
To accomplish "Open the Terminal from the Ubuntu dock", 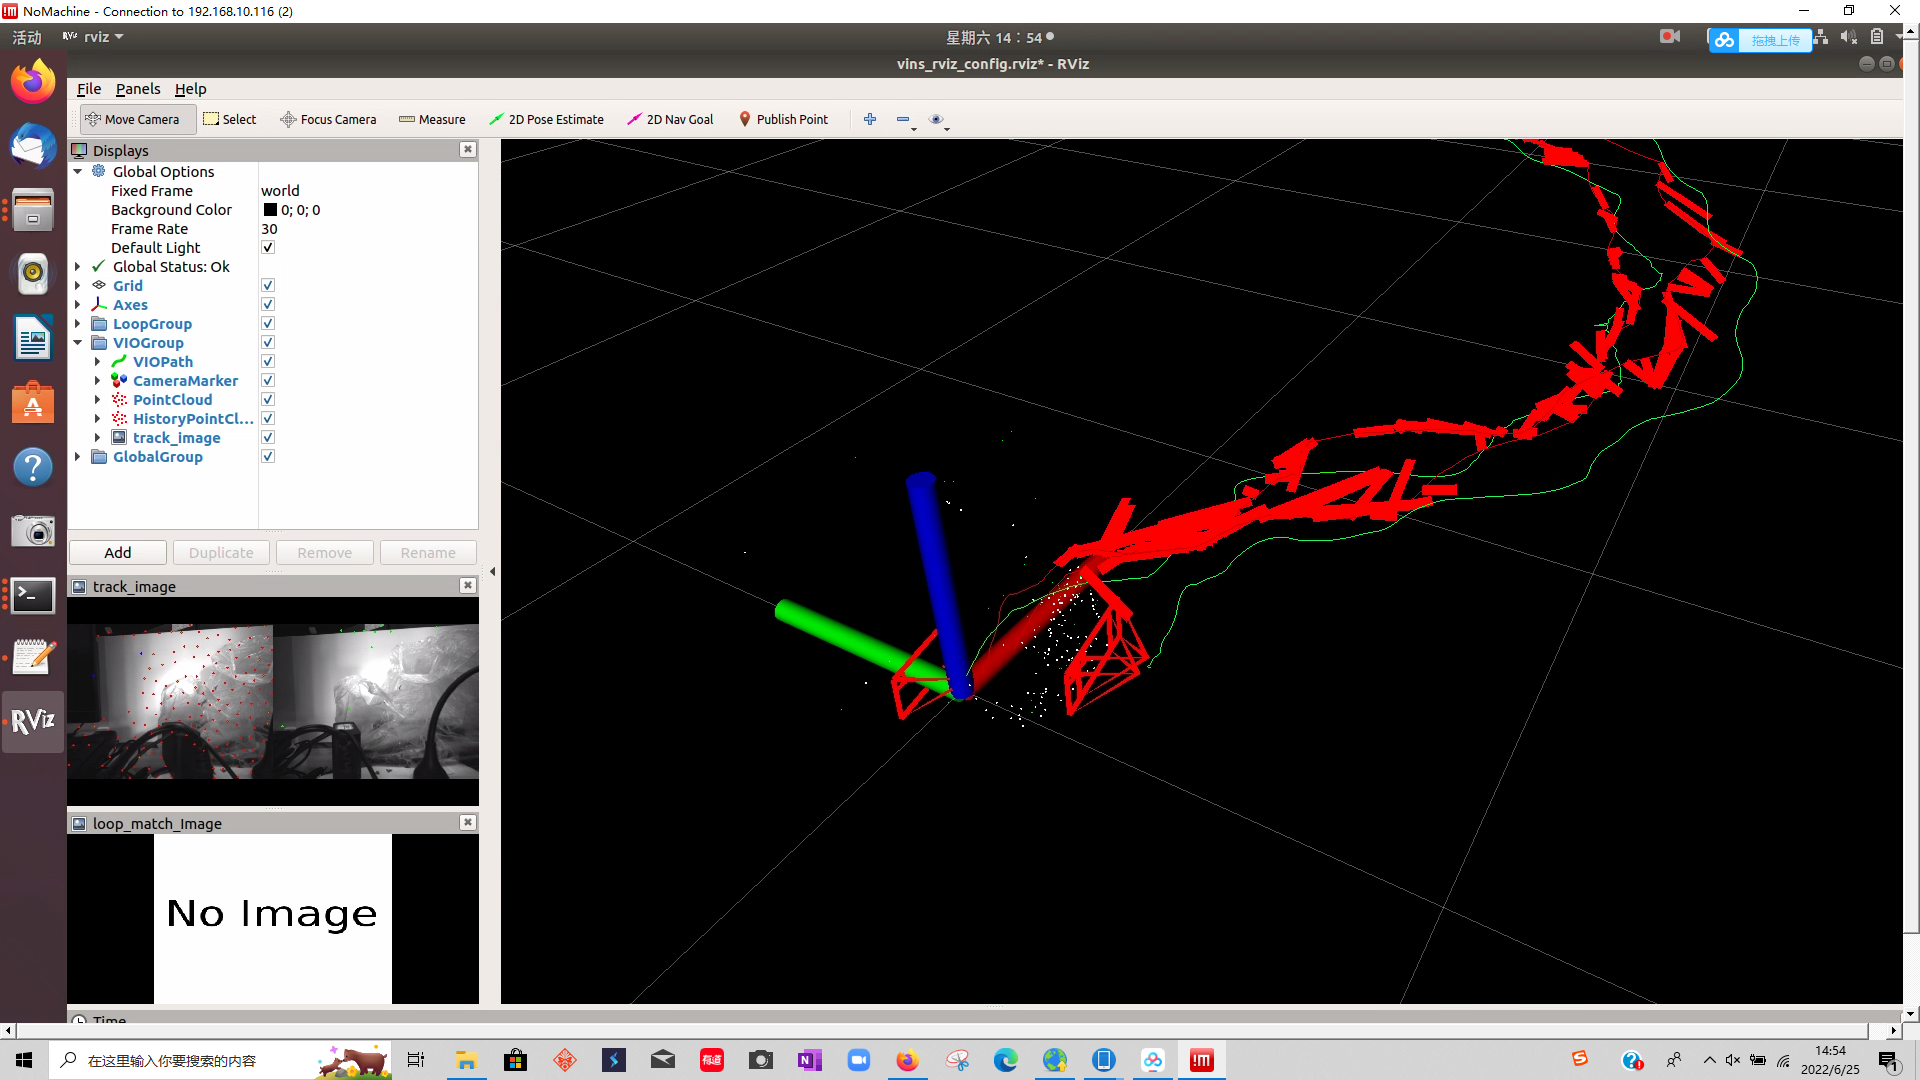I will (33, 596).
